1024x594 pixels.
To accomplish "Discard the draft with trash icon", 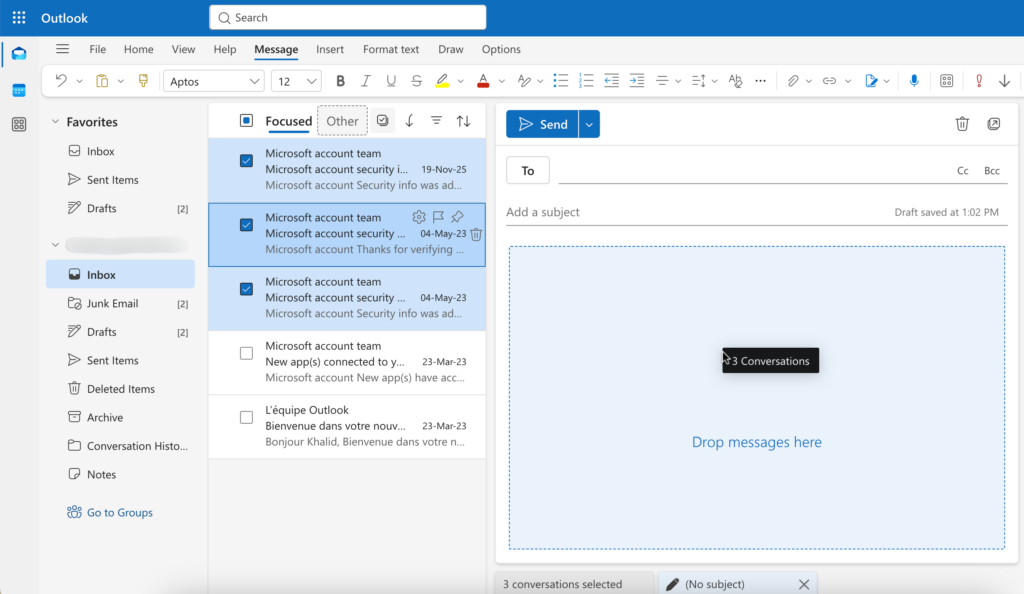I will tap(962, 124).
